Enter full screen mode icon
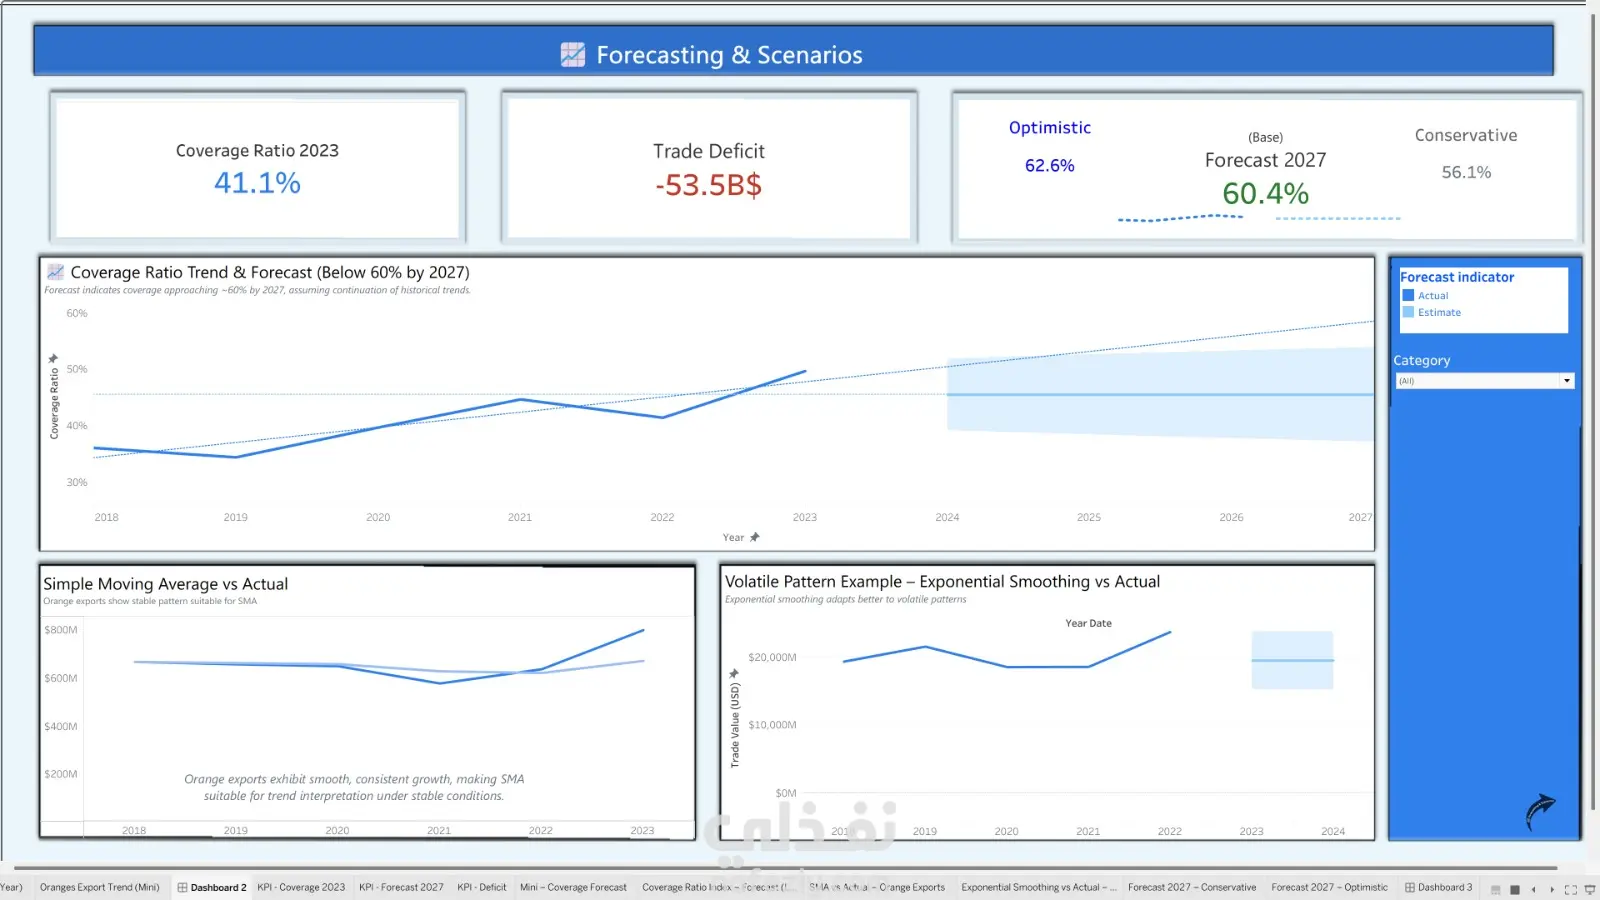 tap(1570, 889)
